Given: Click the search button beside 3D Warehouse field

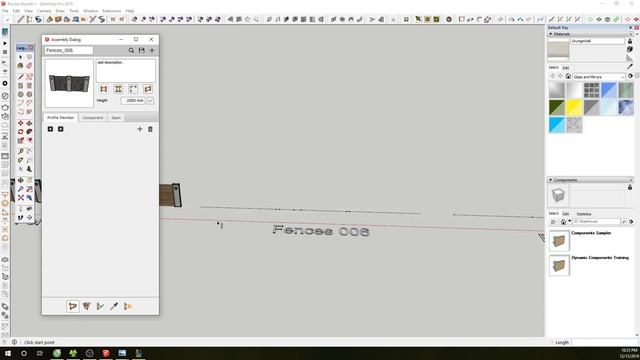Looking at the screenshot, I should [623, 222].
